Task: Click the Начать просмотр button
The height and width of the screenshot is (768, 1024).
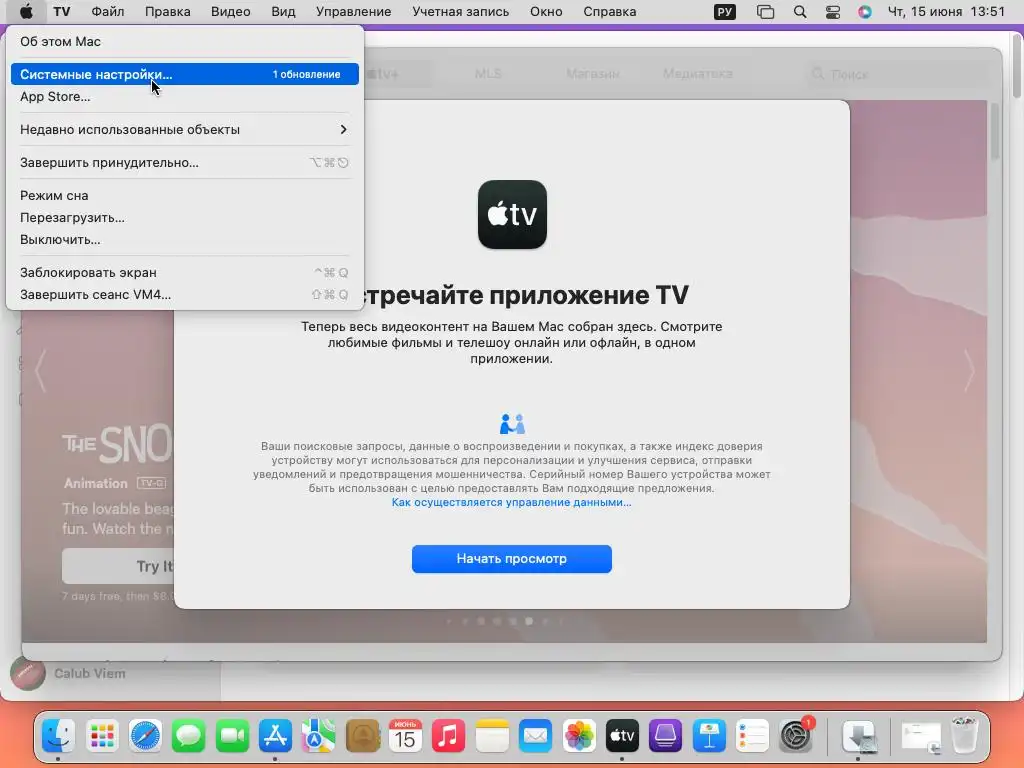Action: [x=511, y=558]
